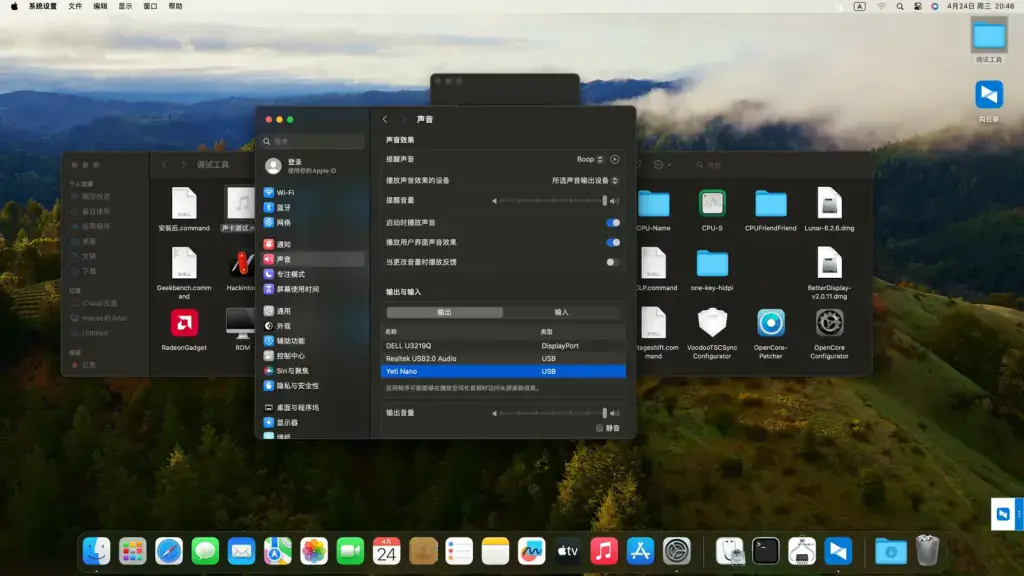1024x576 pixels.
Task: Toggle 启动时播放声音 switch
Action: (x=613, y=223)
